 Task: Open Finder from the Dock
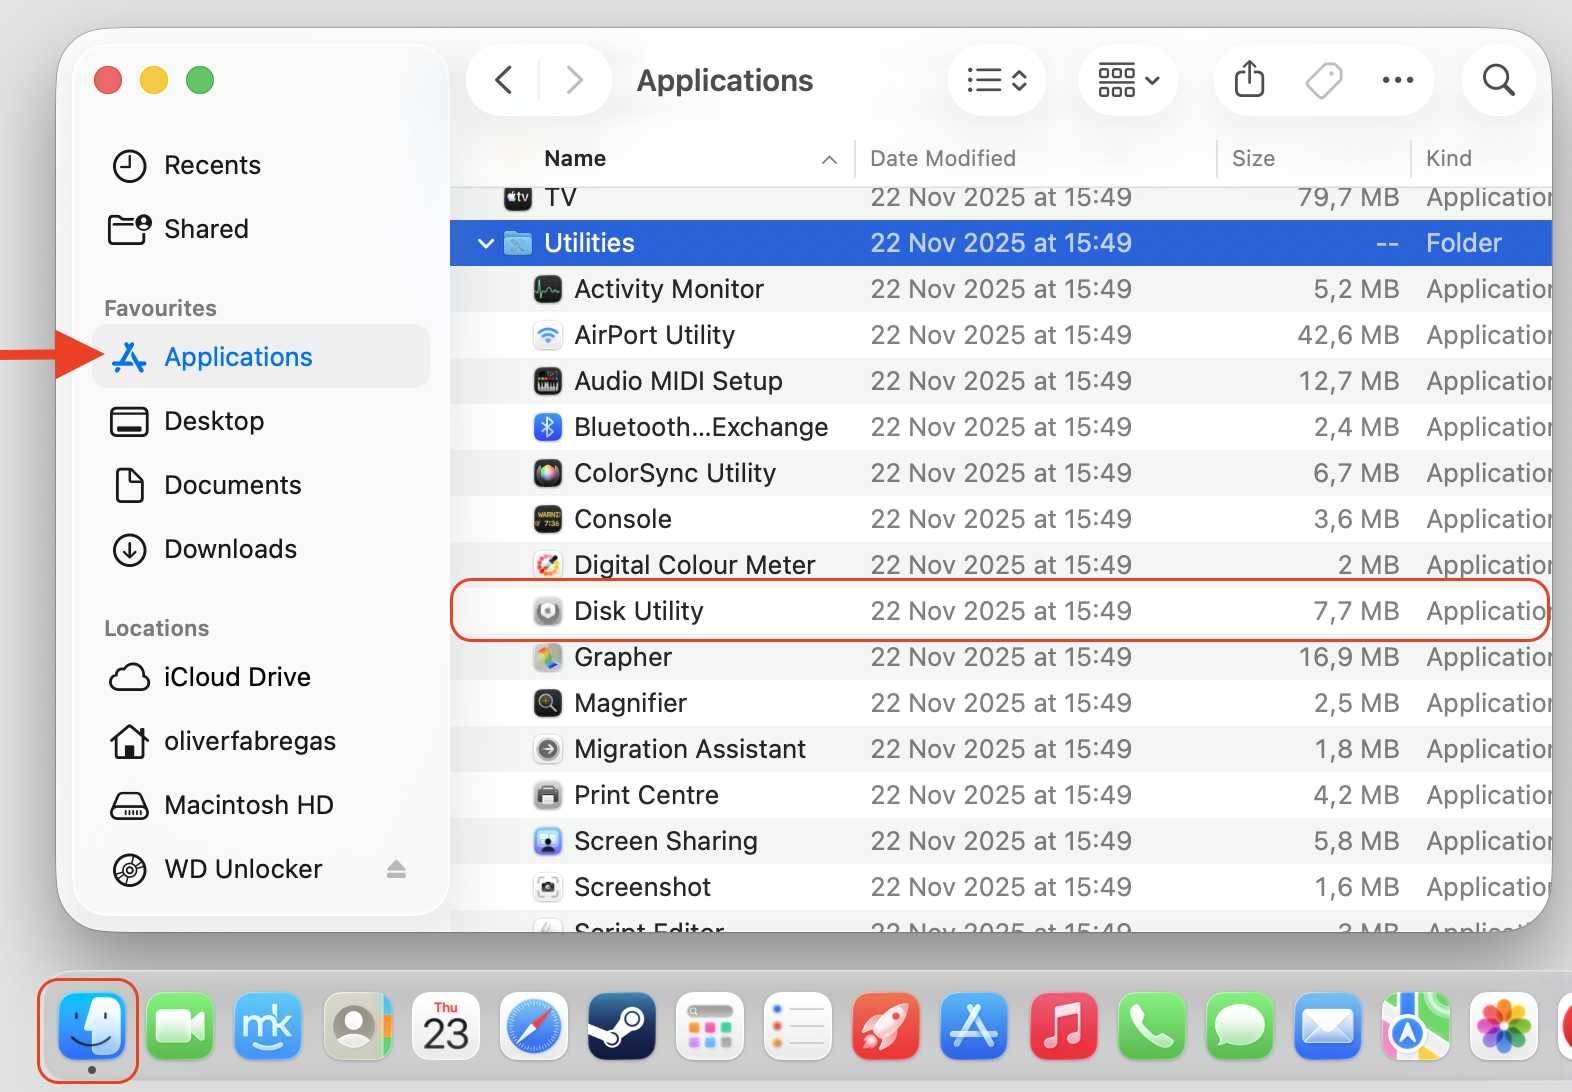pyautogui.click(x=92, y=1026)
